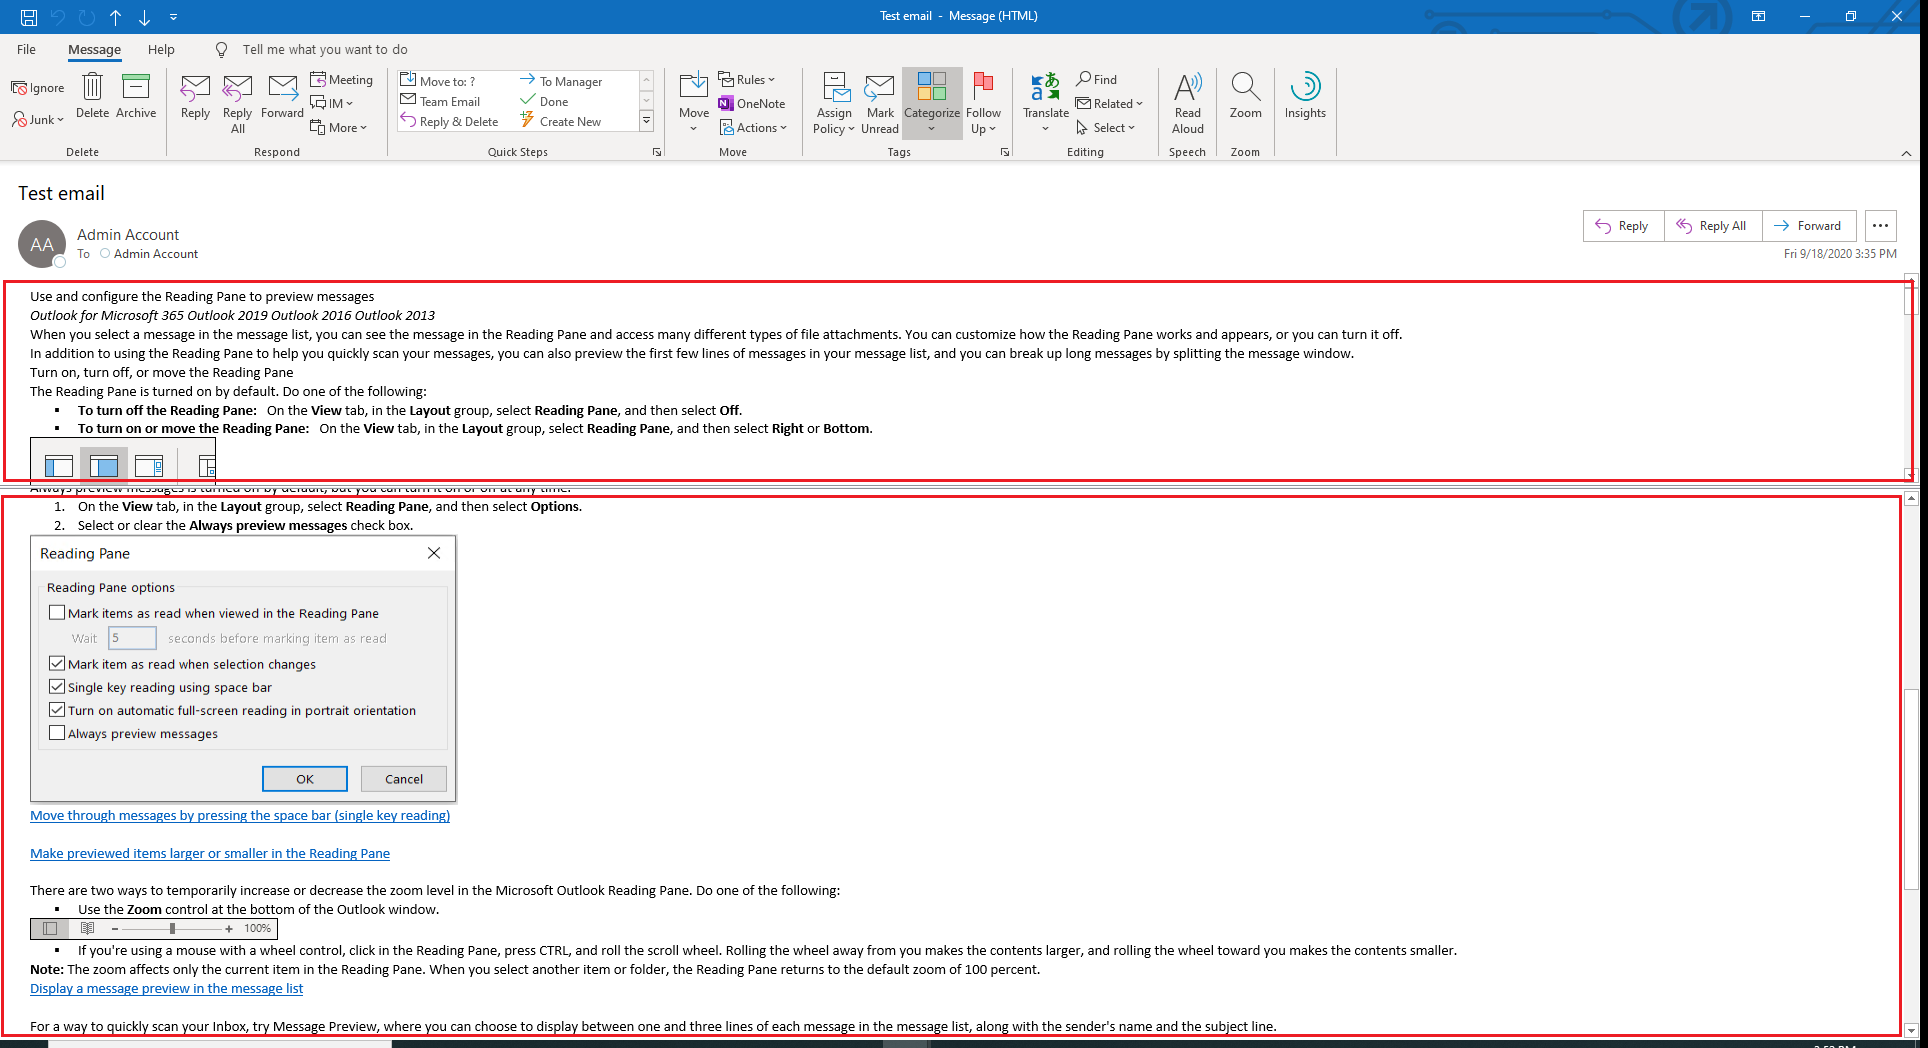Select the Team Email quick step
This screenshot has height=1048, width=1928.
pyautogui.click(x=440, y=101)
